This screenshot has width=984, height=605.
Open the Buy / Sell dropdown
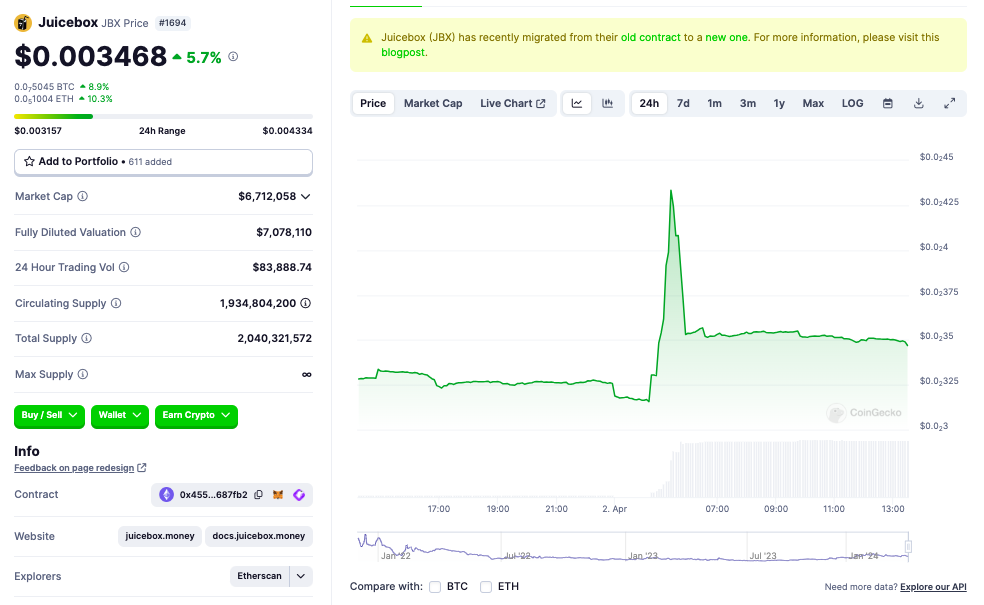(49, 415)
